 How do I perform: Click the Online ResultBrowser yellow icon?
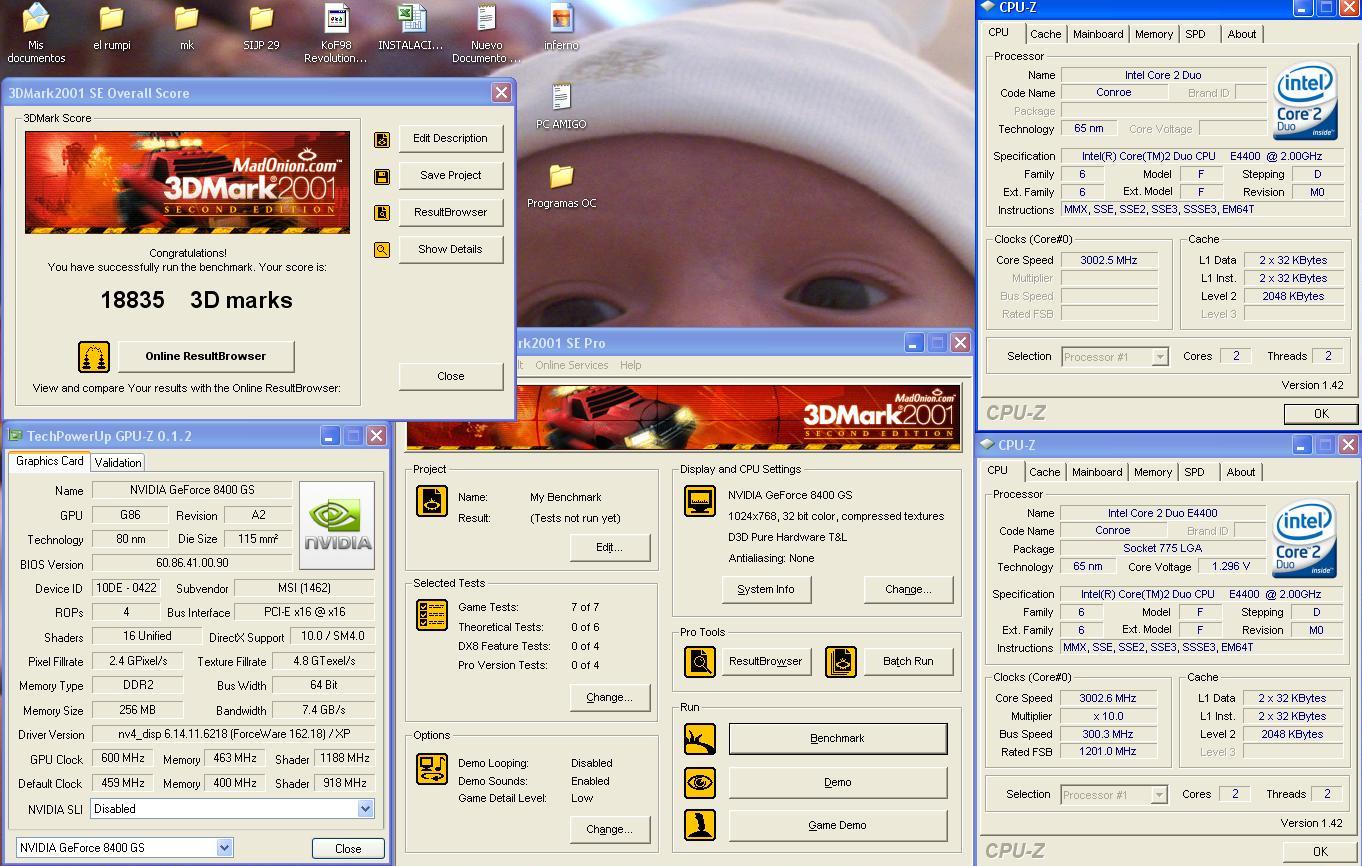point(94,357)
